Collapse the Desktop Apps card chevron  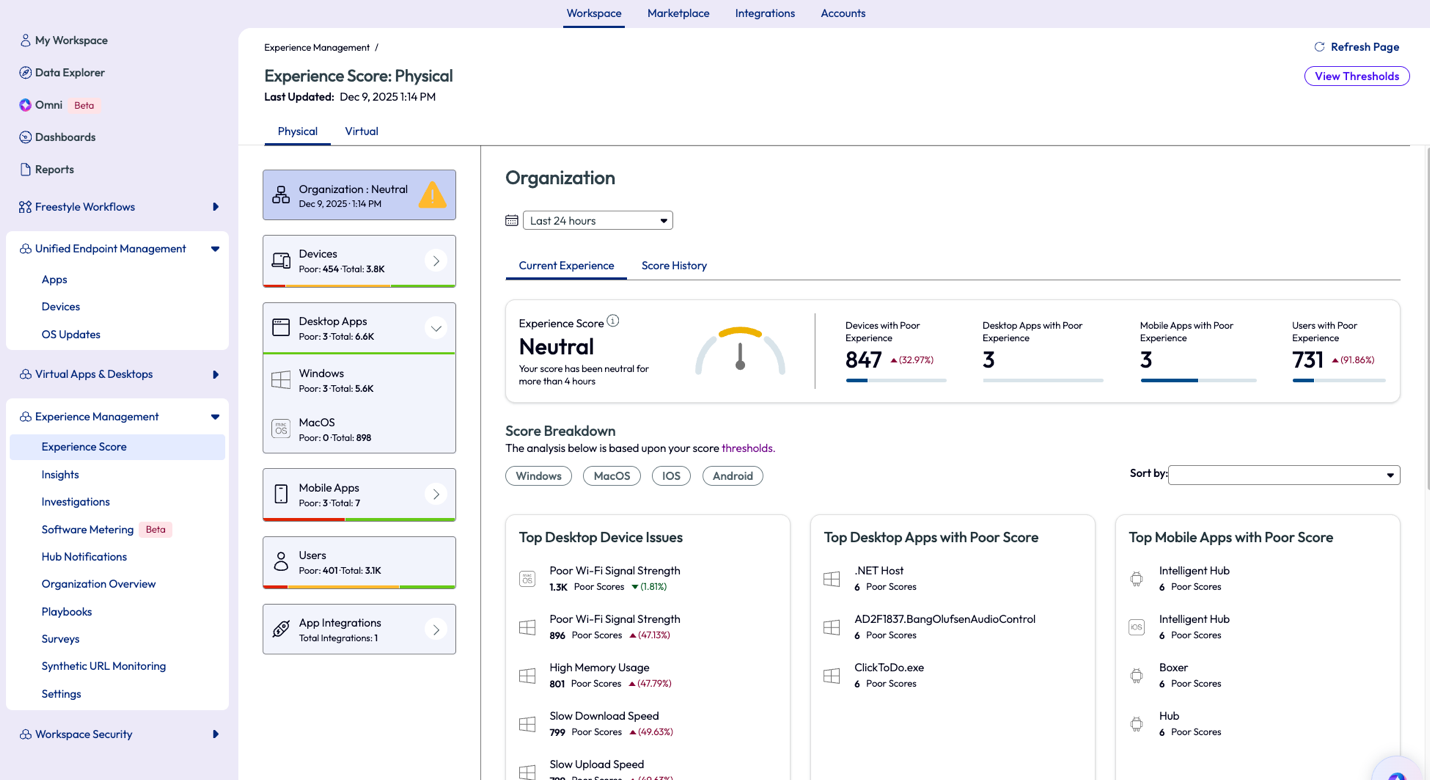tap(436, 328)
